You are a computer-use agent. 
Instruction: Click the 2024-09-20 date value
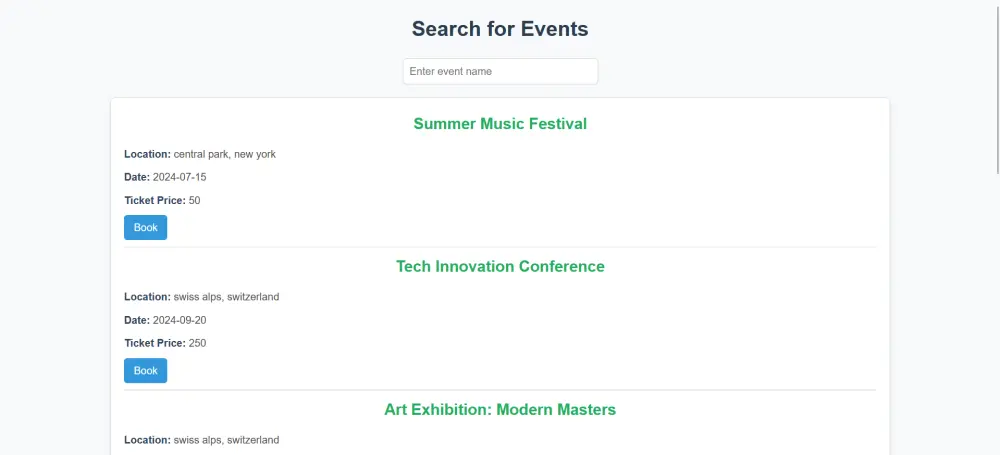coord(179,320)
